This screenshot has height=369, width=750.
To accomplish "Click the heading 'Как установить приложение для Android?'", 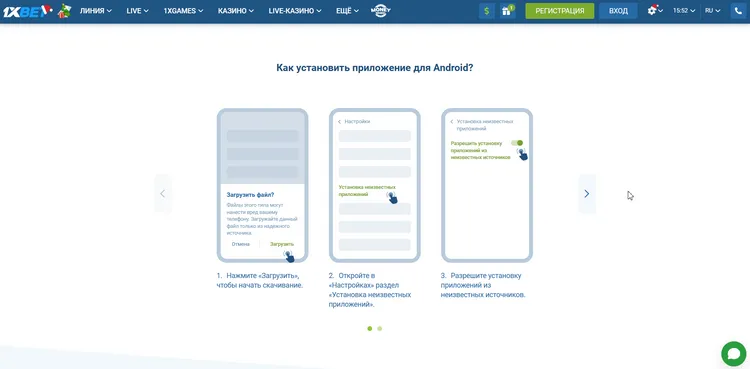I will [x=375, y=67].
